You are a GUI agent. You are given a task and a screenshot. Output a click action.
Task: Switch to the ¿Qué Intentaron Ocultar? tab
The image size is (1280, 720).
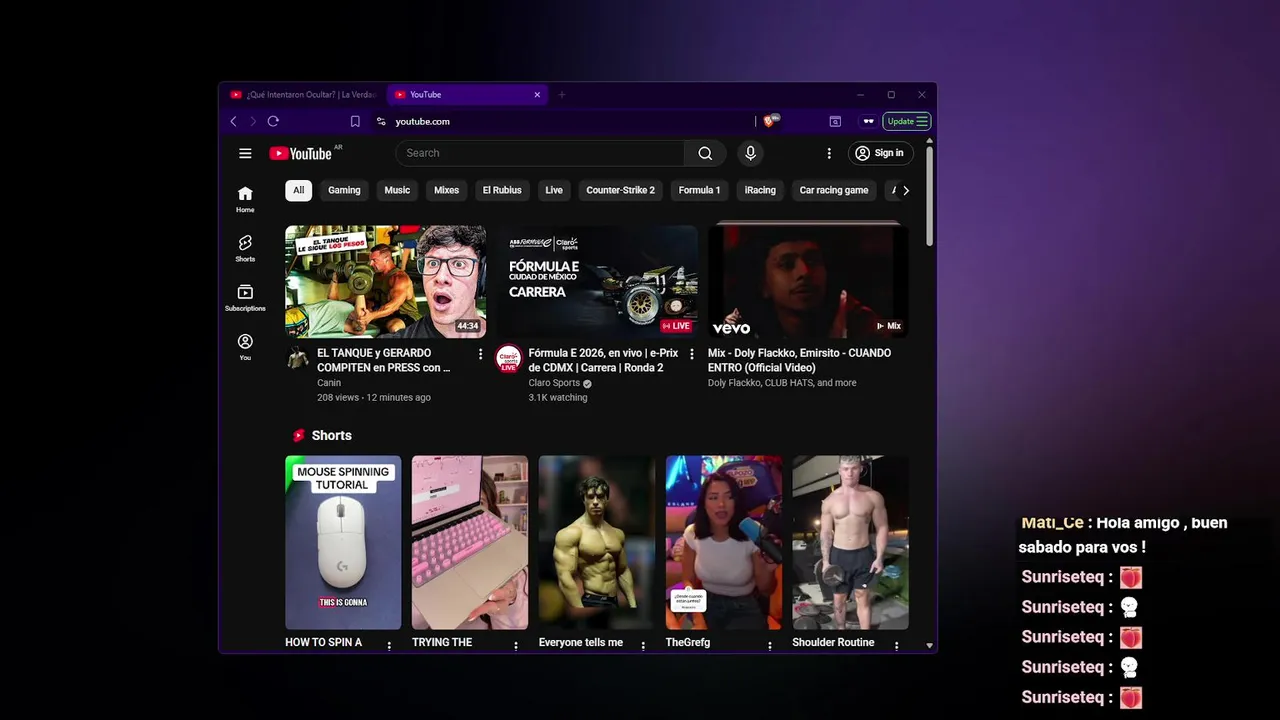[302, 95]
